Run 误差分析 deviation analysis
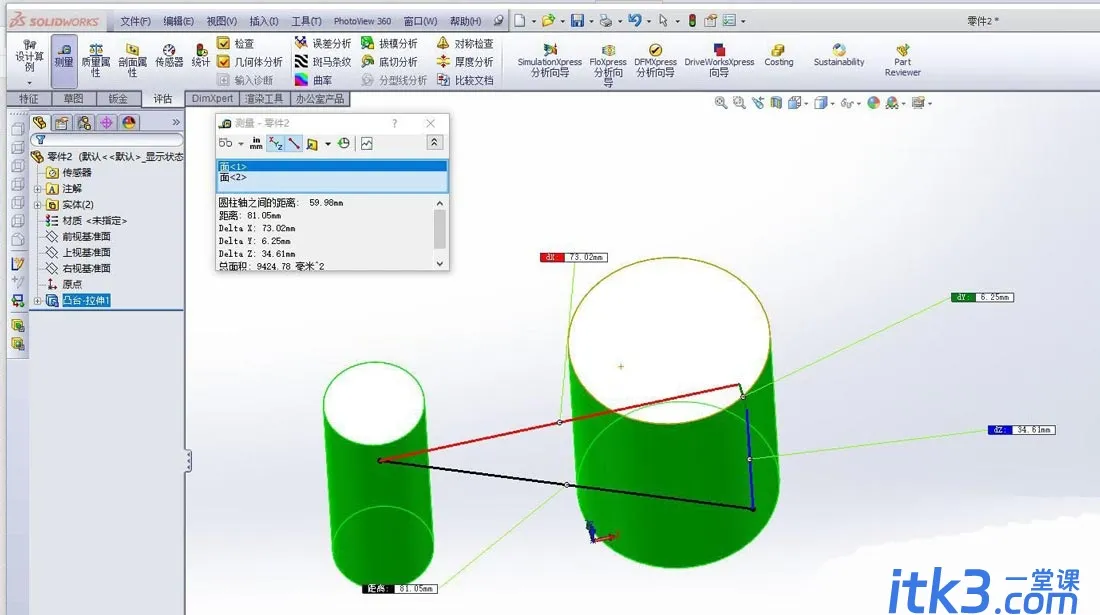 [x=323, y=43]
